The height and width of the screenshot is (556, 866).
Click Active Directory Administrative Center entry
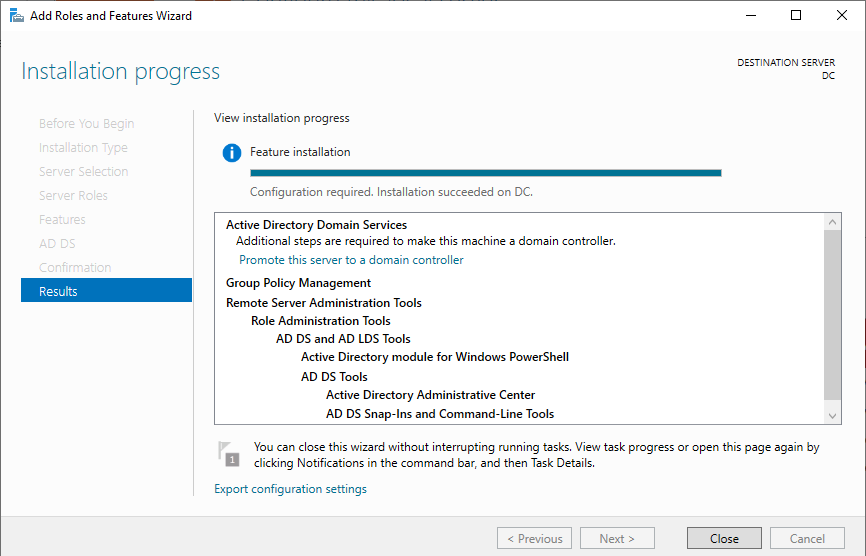pos(430,395)
